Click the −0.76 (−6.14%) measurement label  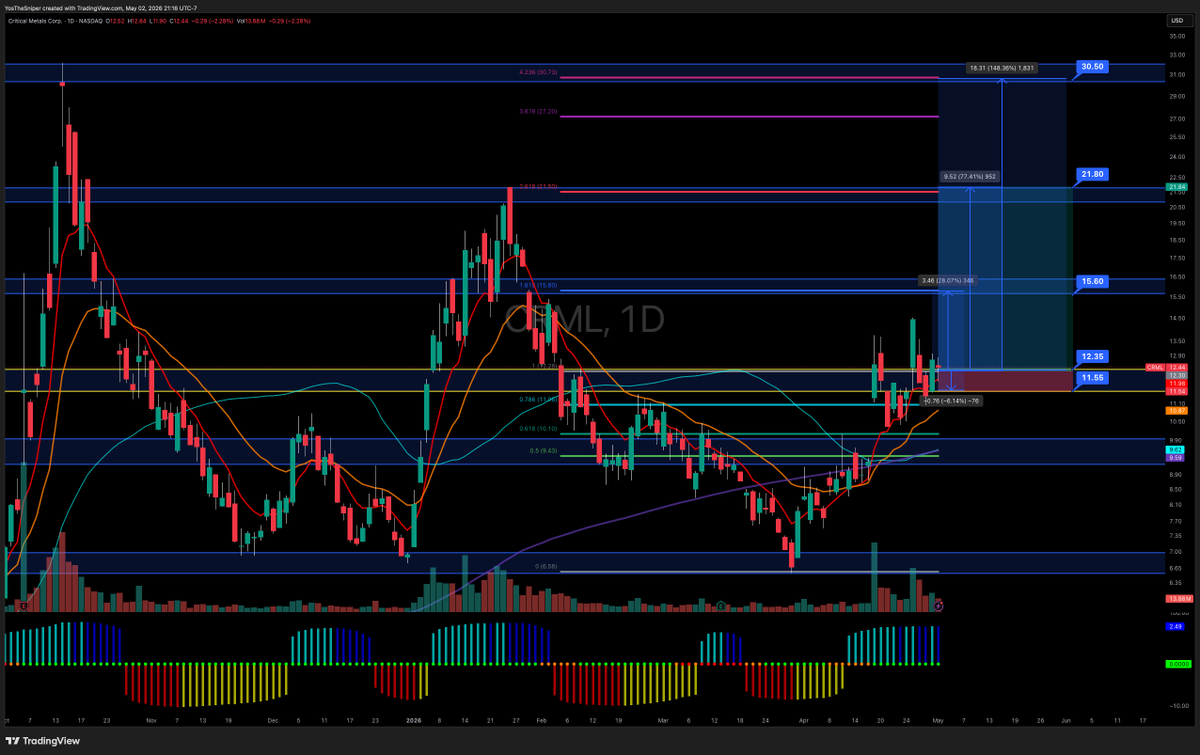coord(951,400)
